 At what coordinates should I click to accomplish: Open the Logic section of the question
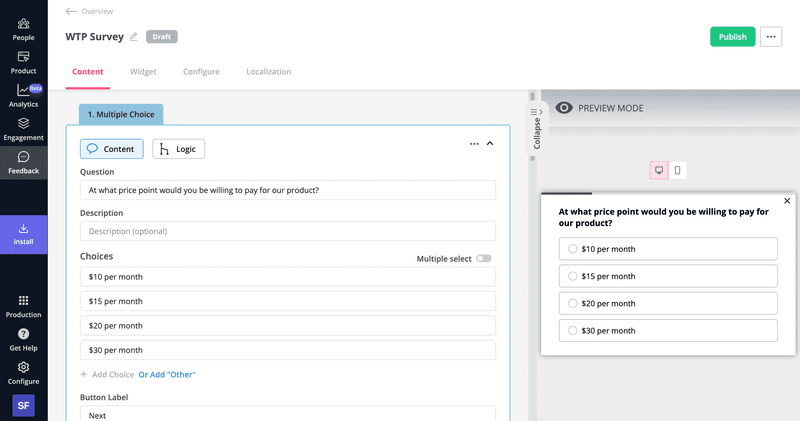[x=178, y=149]
